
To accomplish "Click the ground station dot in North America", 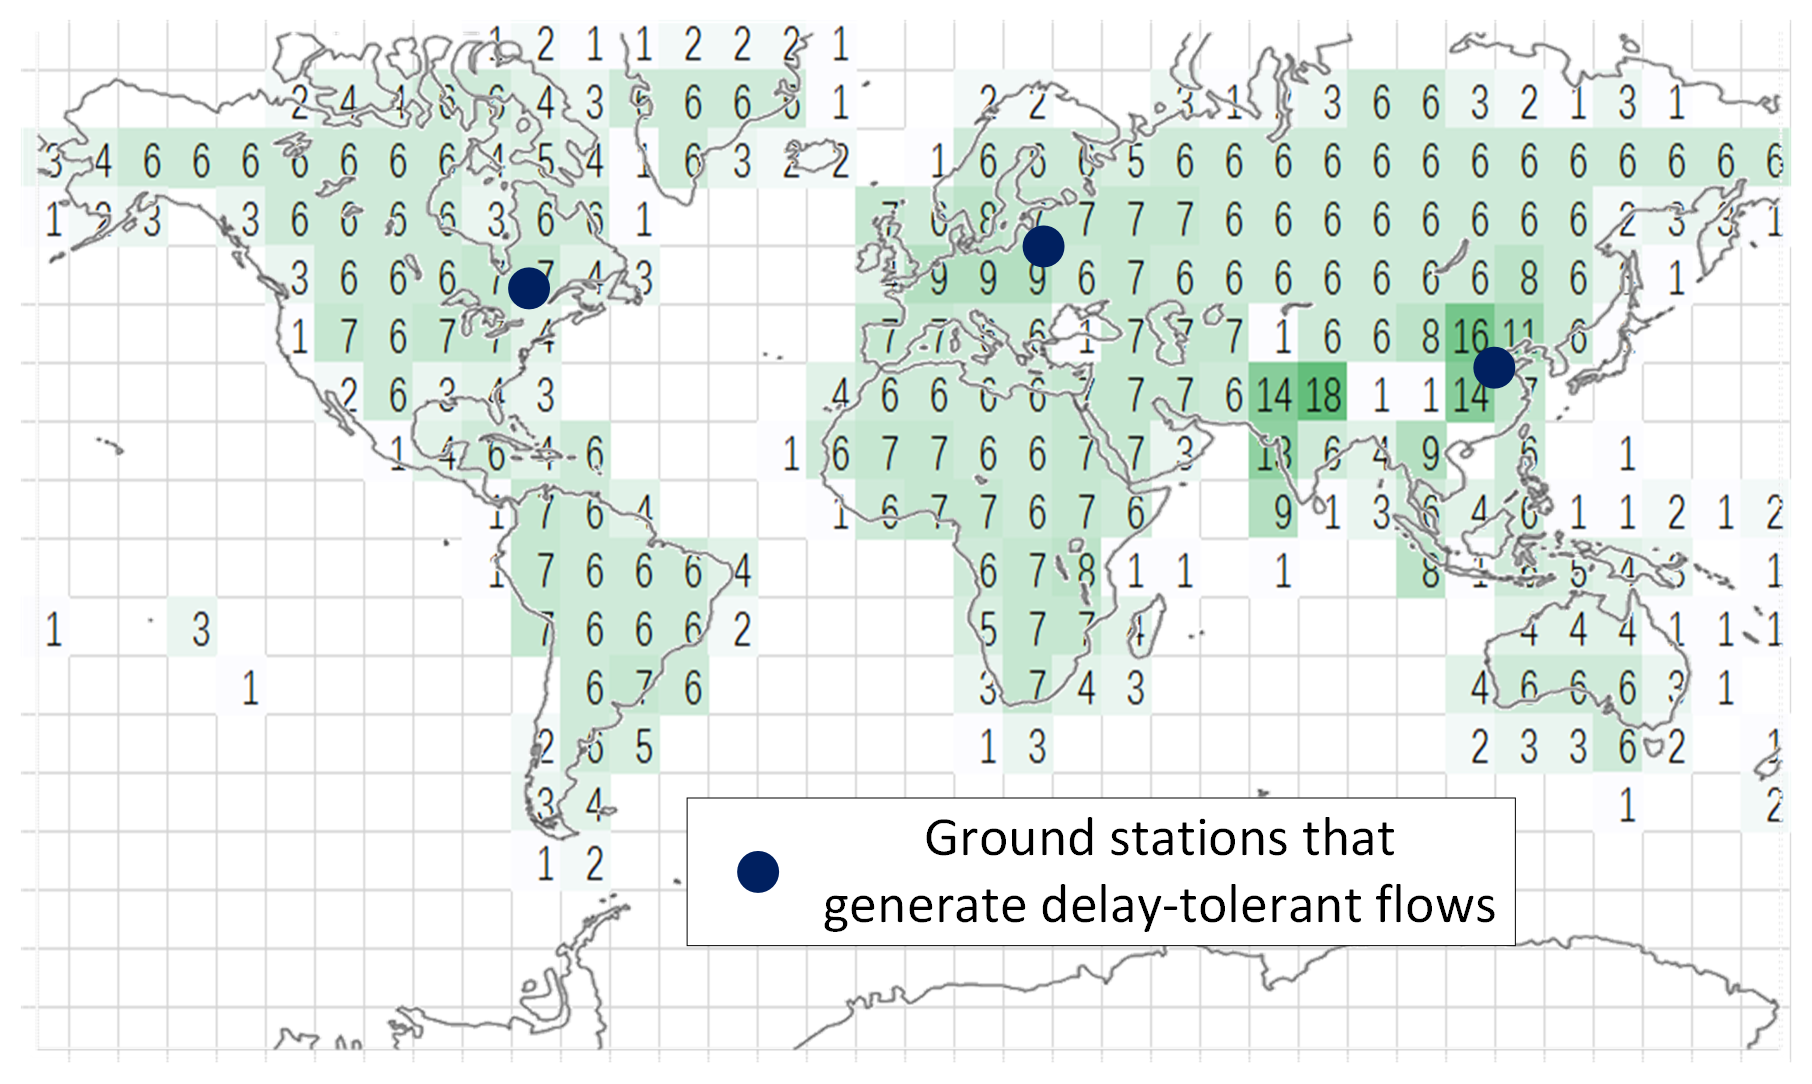I will pos(529,288).
